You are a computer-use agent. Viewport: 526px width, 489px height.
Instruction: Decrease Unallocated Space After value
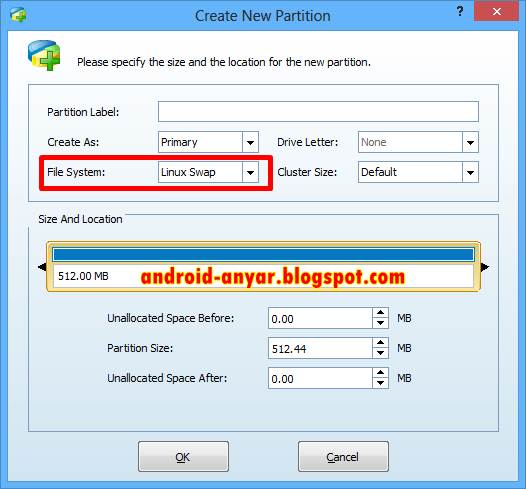pyautogui.click(x=380, y=383)
